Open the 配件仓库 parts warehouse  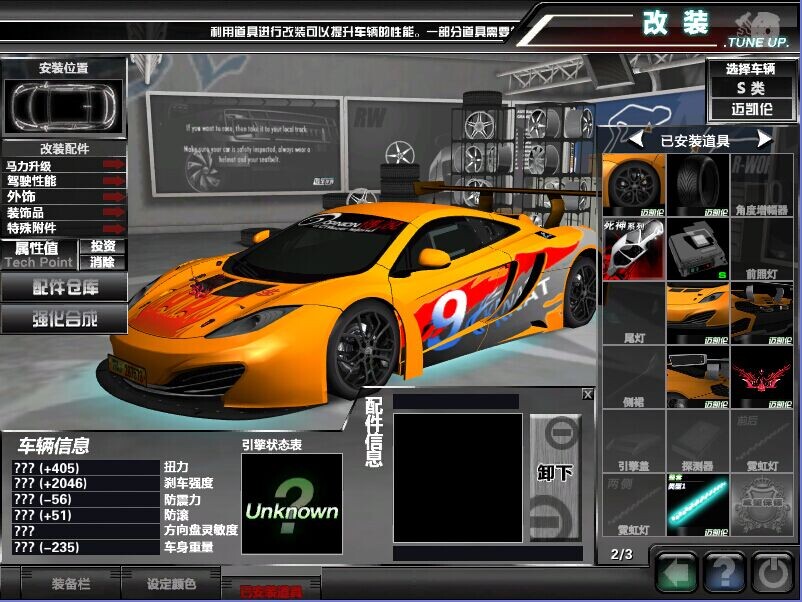(65, 287)
